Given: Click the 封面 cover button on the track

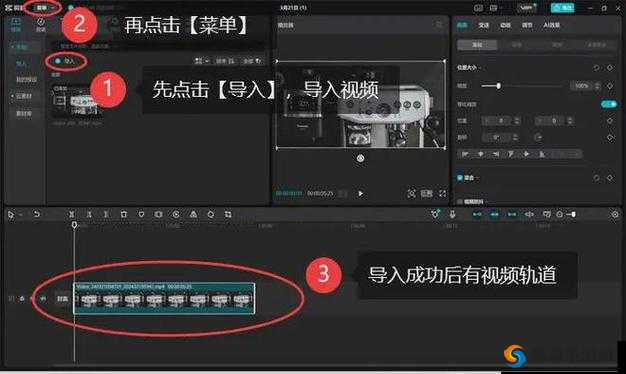Looking at the screenshot, I should coord(62,299).
